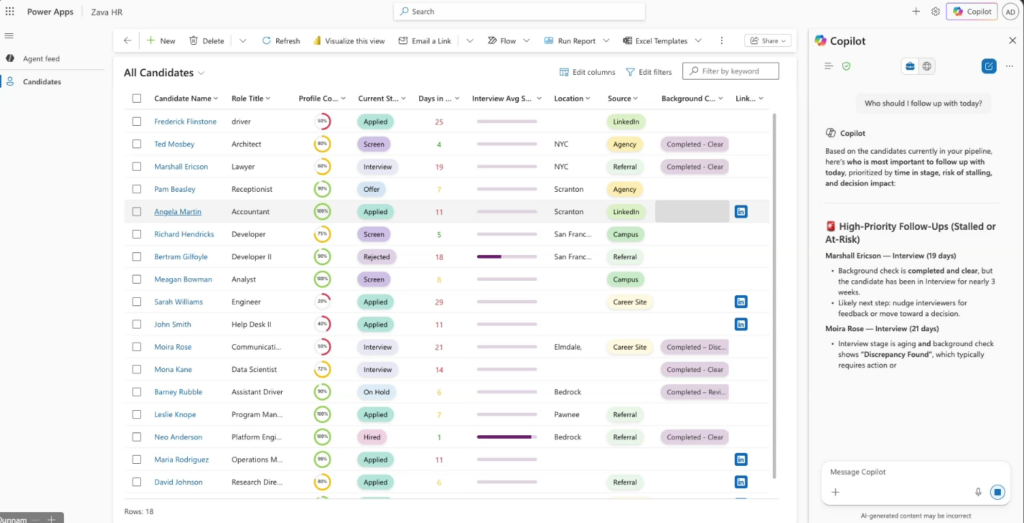Stop the Copilot response generation

[x=997, y=492]
